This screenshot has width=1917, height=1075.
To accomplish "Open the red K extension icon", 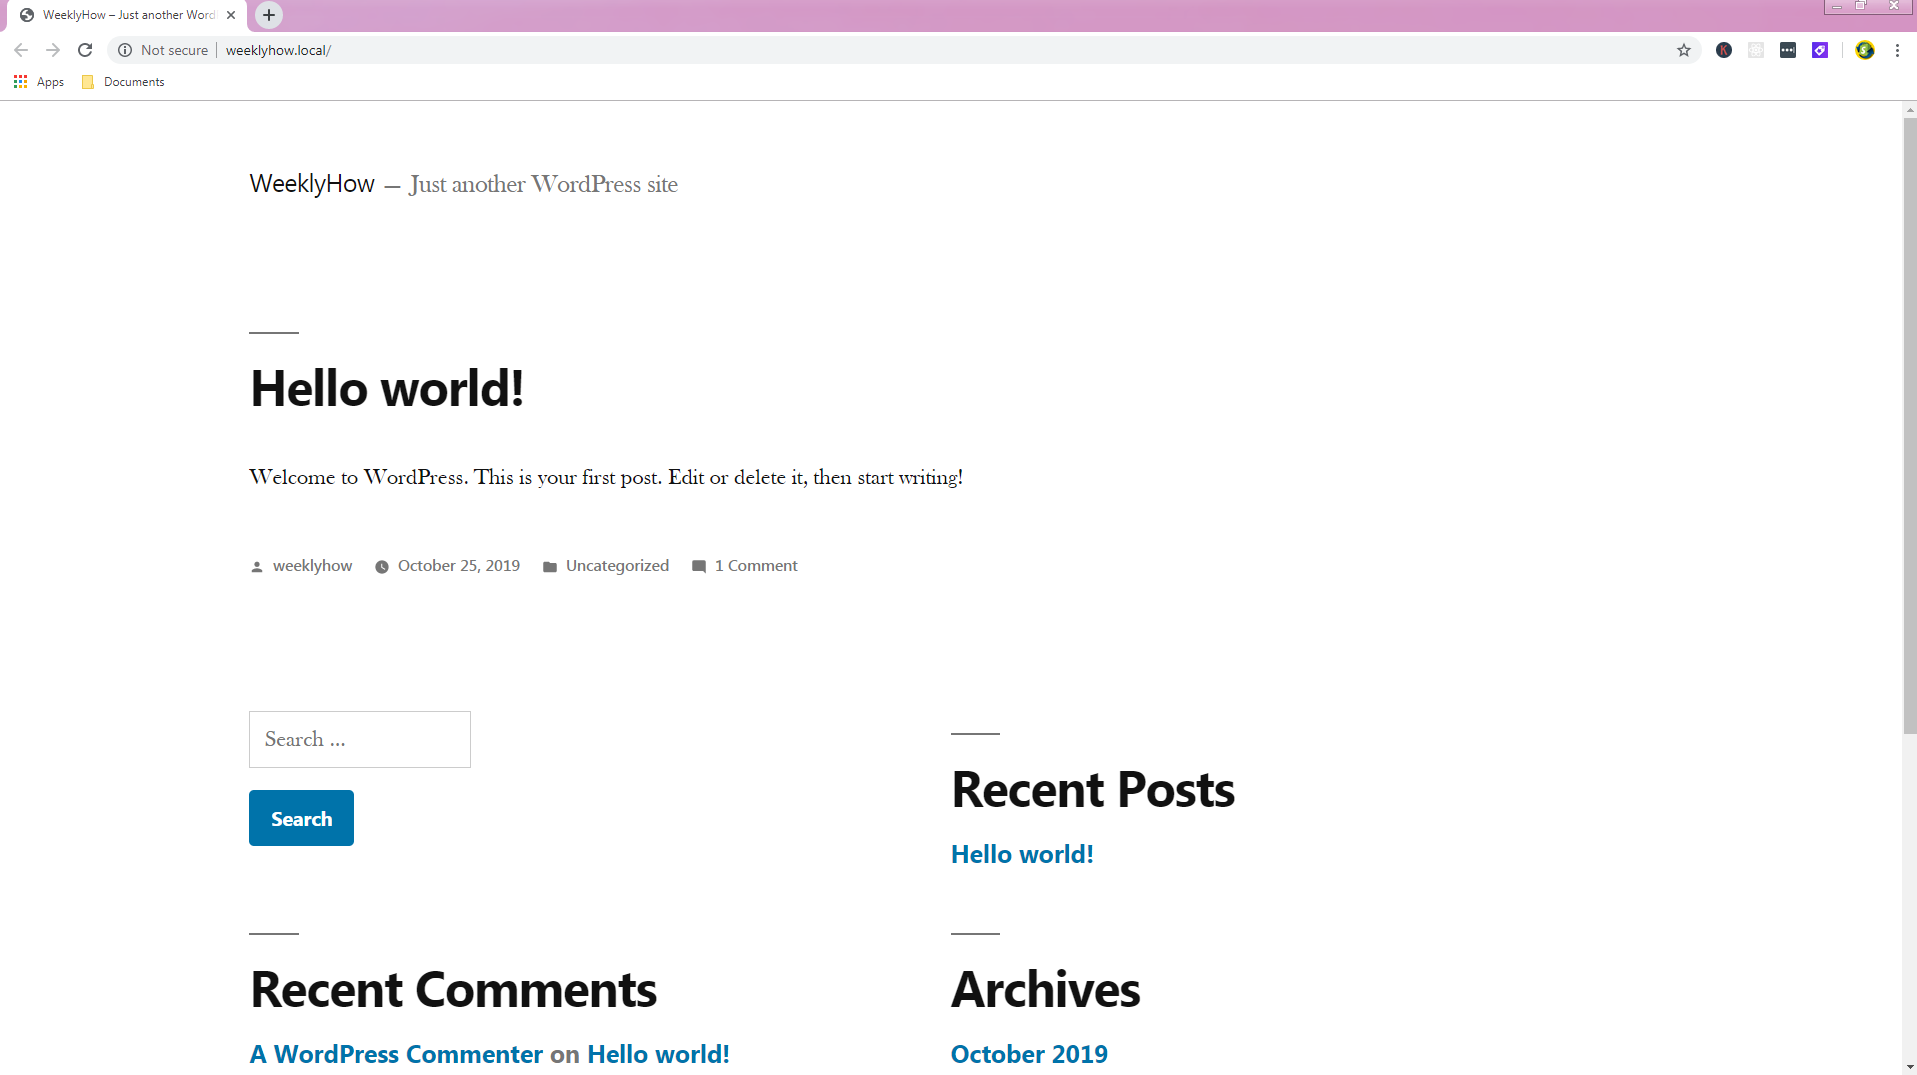I will [x=1724, y=50].
